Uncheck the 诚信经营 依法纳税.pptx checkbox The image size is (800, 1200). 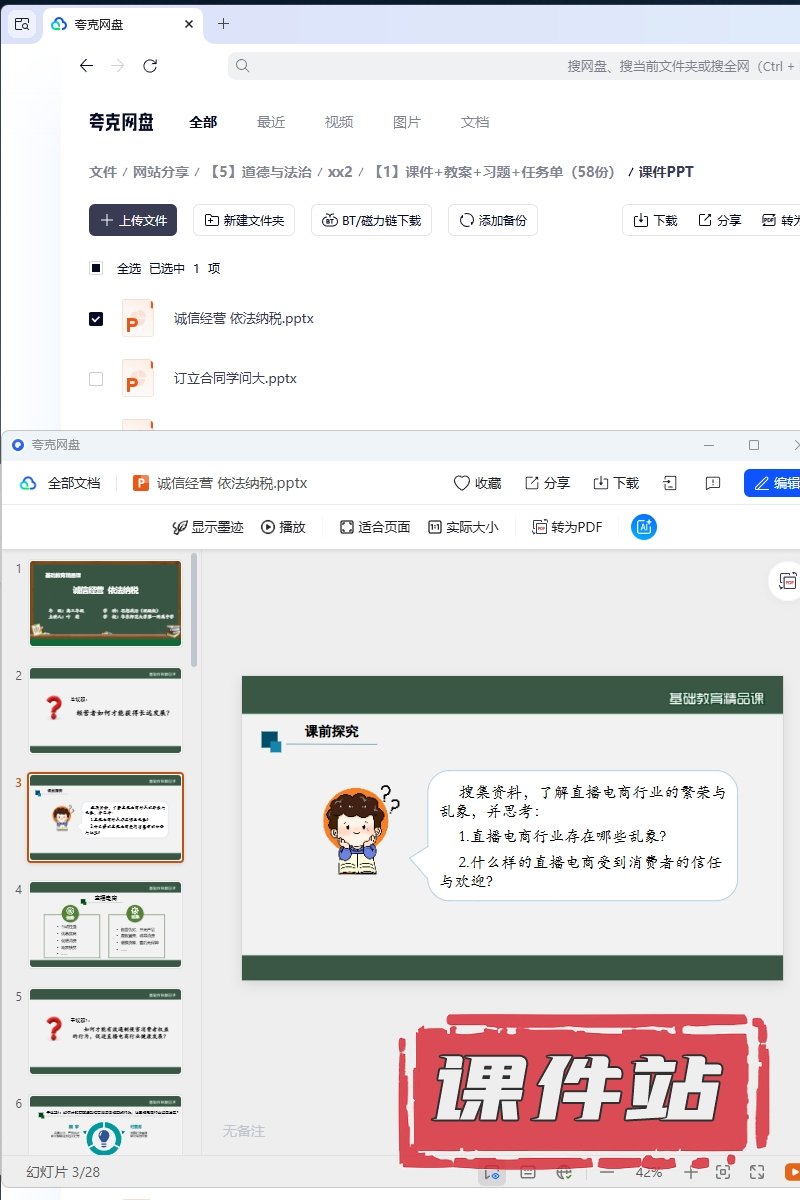click(x=96, y=319)
